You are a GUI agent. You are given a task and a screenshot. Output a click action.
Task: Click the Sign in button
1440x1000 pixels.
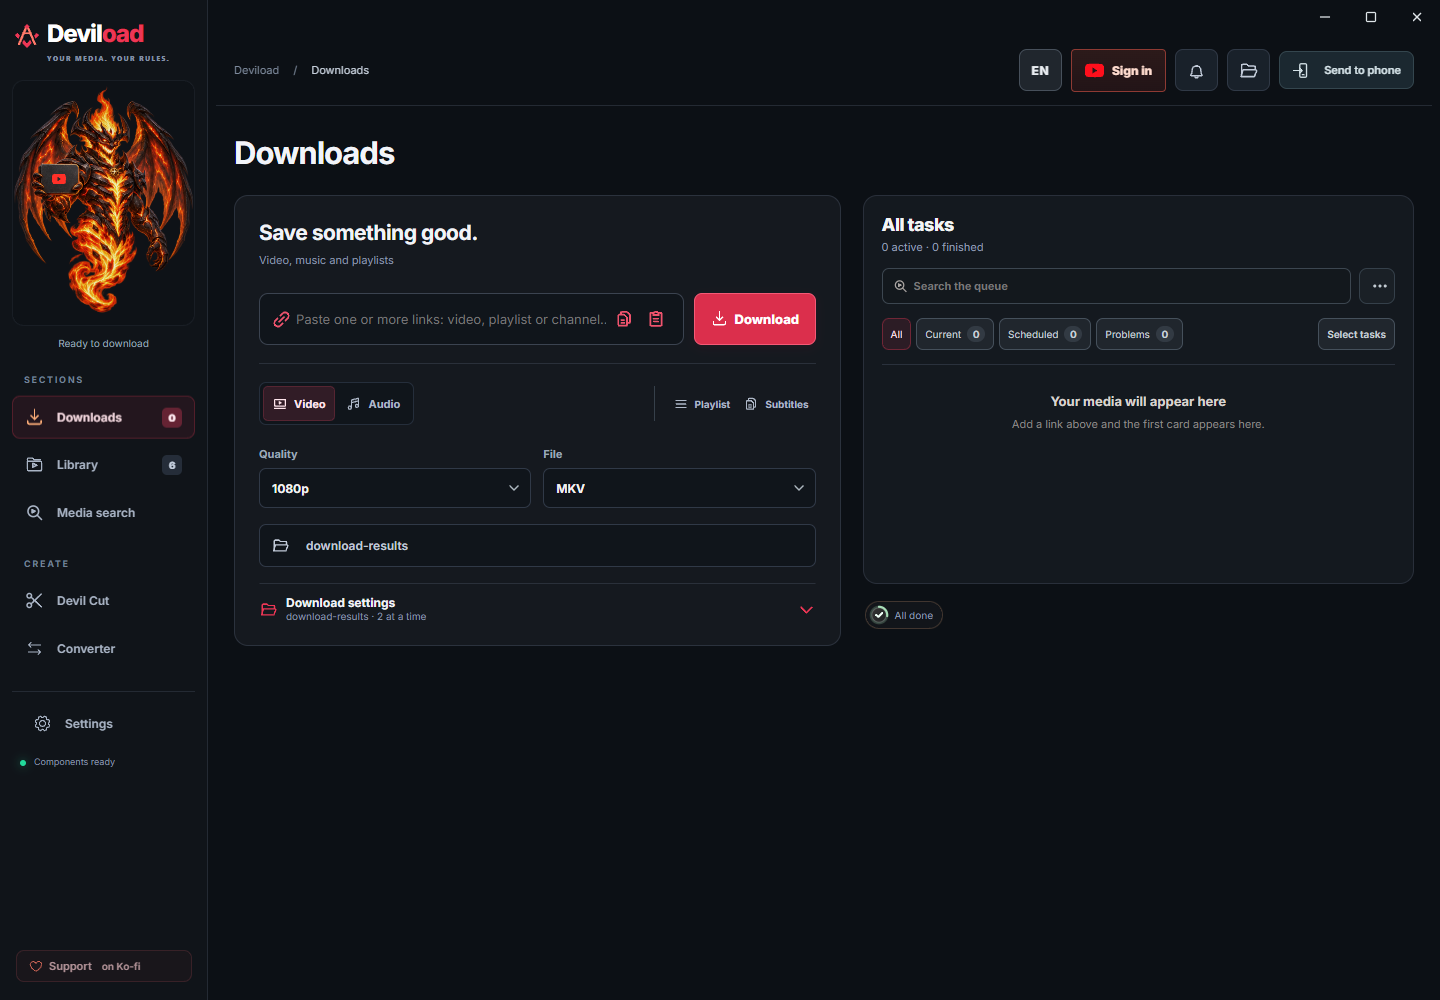tap(1118, 70)
